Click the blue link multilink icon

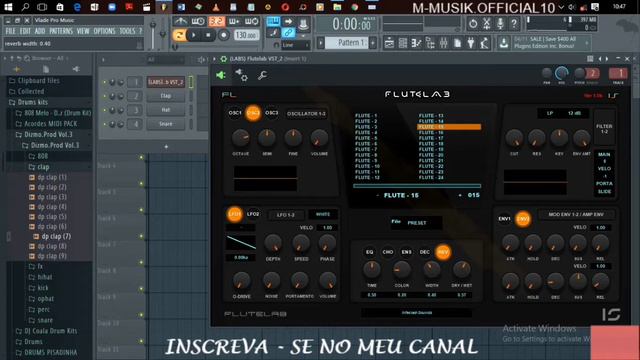(x=288, y=33)
